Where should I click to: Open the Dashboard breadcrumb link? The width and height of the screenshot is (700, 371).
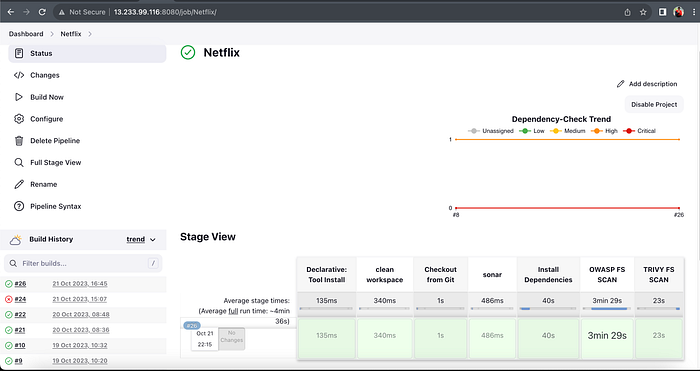[26, 34]
